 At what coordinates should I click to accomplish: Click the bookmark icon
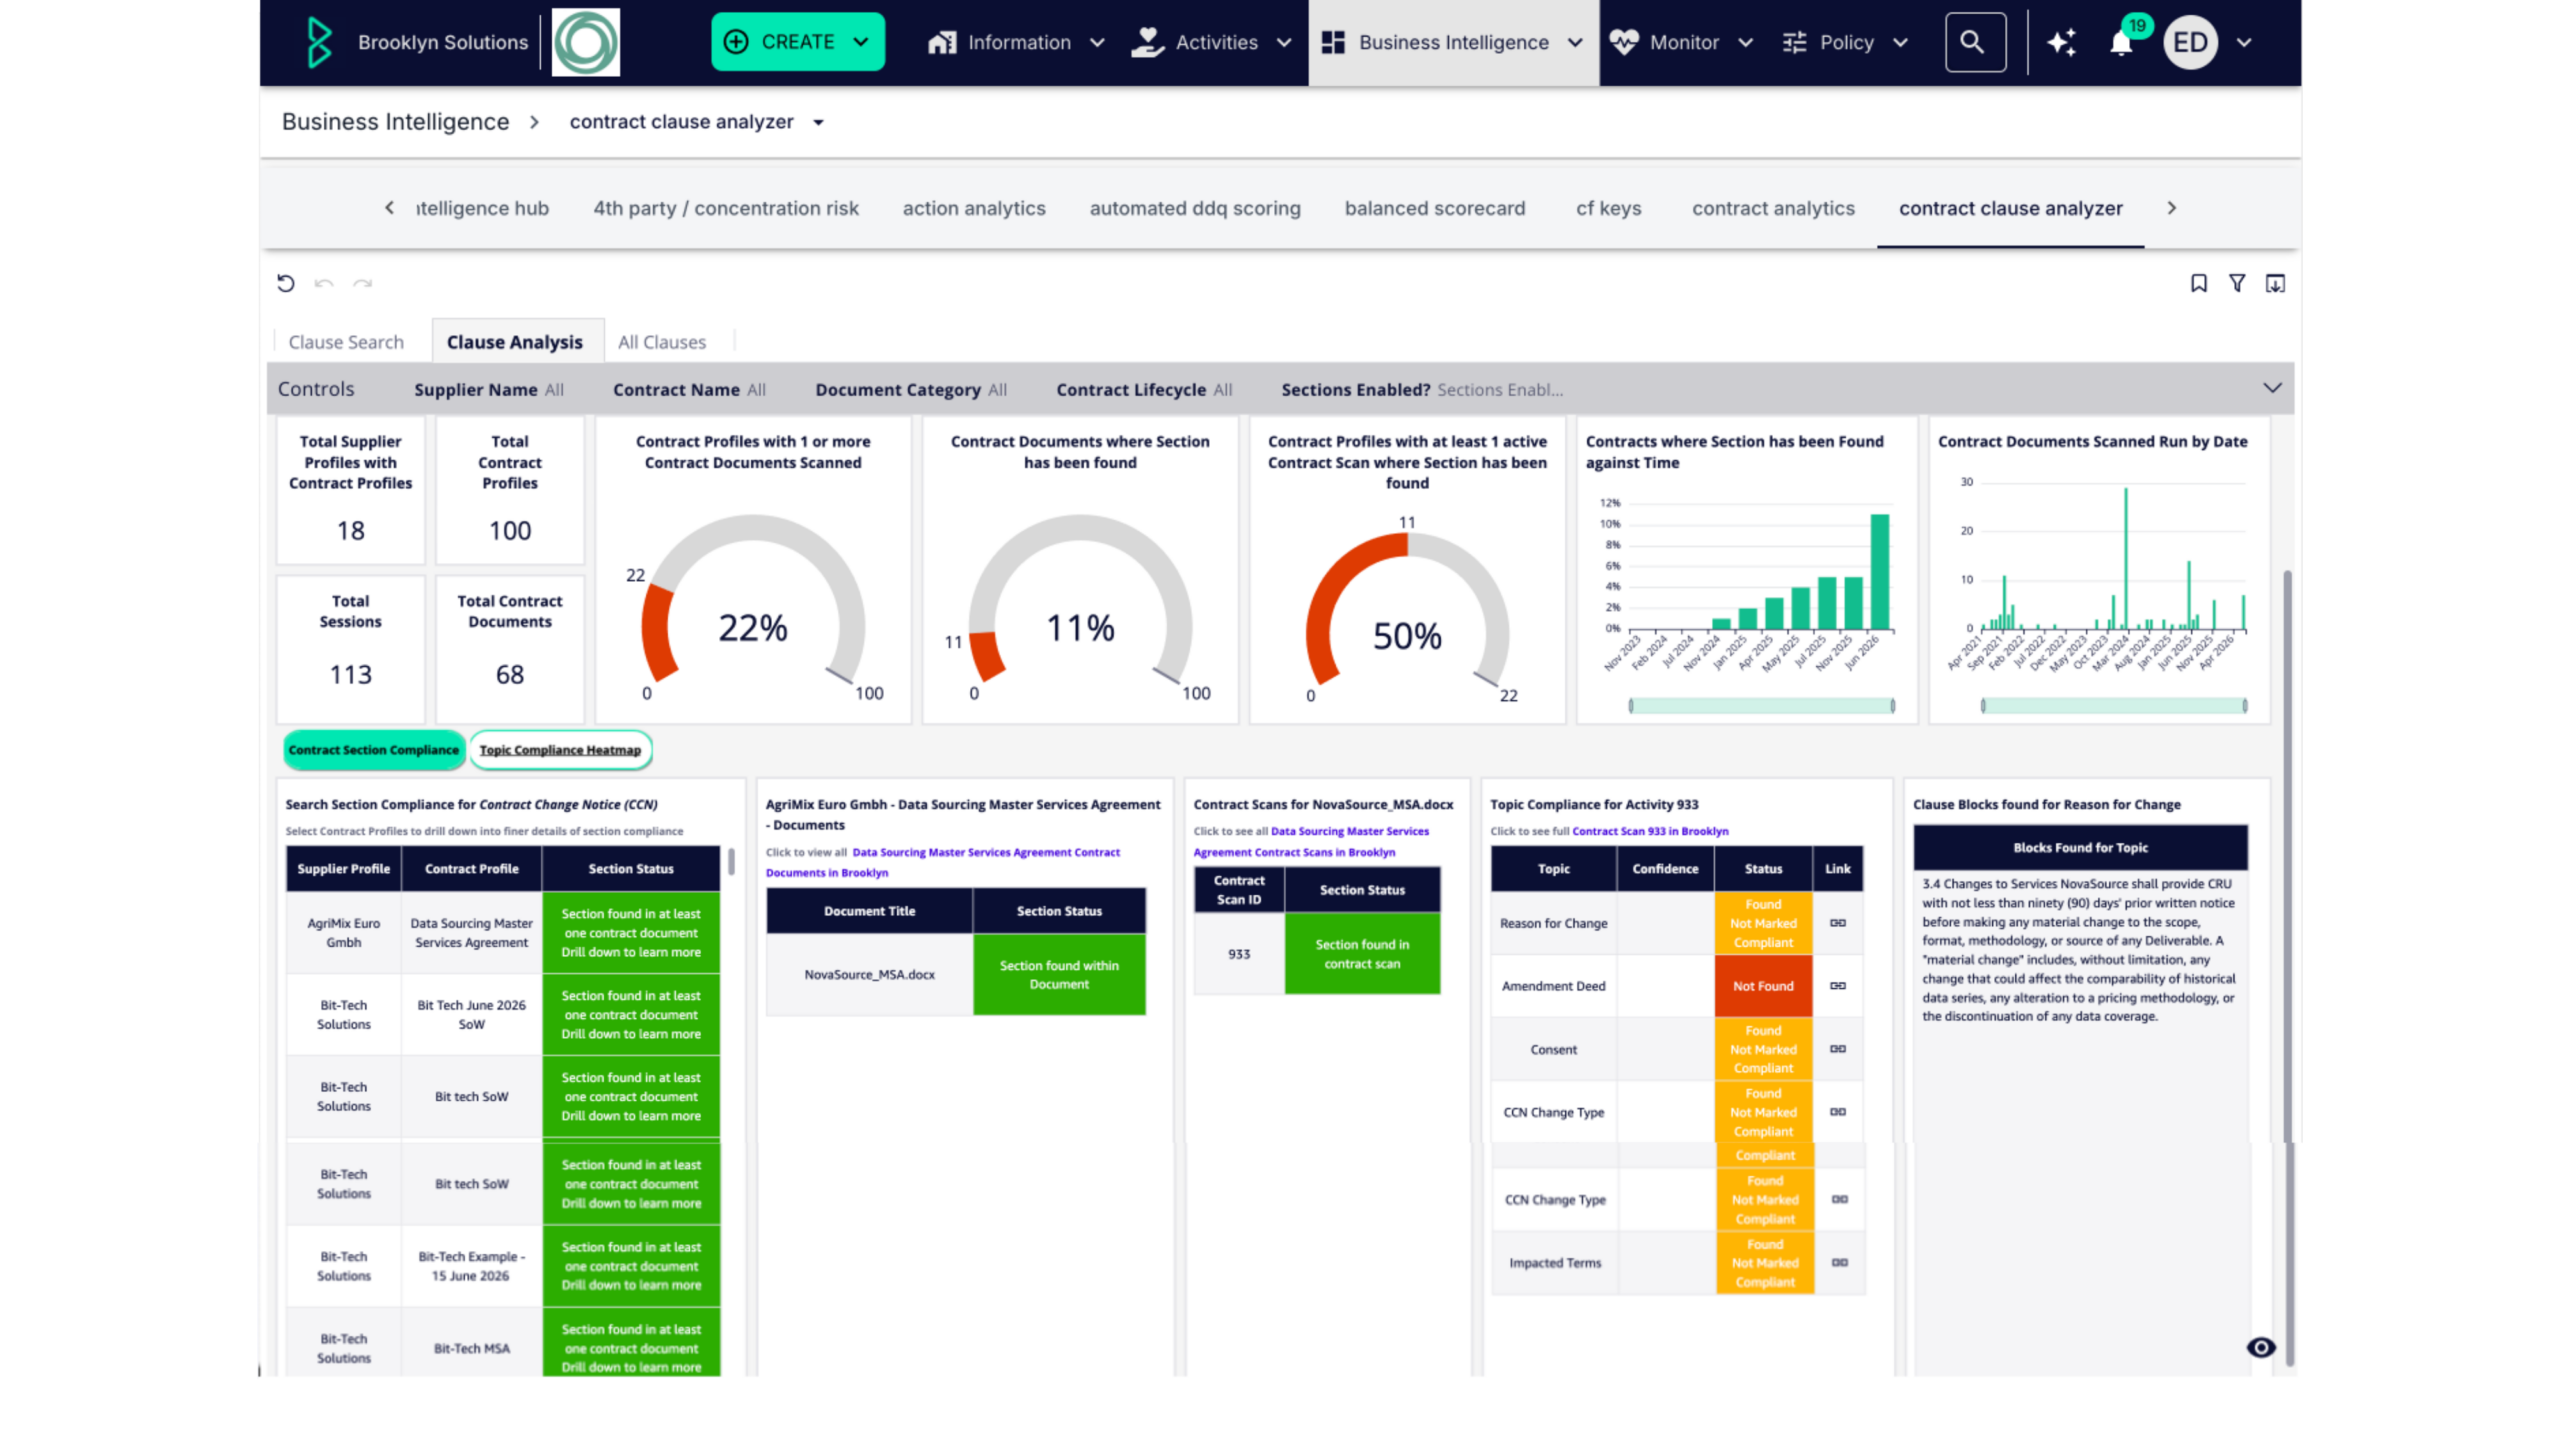point(2198,283)
